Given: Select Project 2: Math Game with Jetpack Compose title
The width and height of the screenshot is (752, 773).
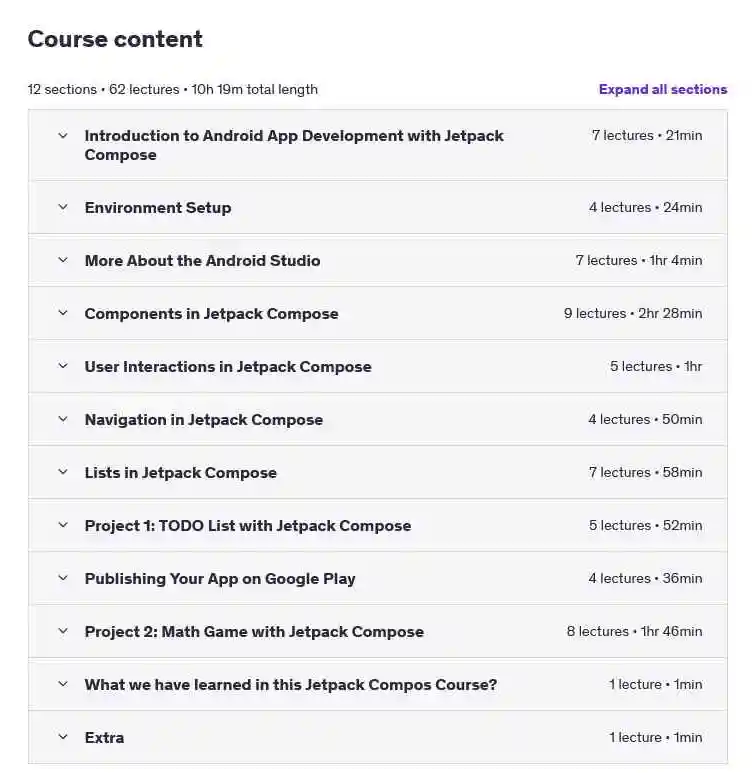Looking at the screenshot, I should (x=254, y=632).
